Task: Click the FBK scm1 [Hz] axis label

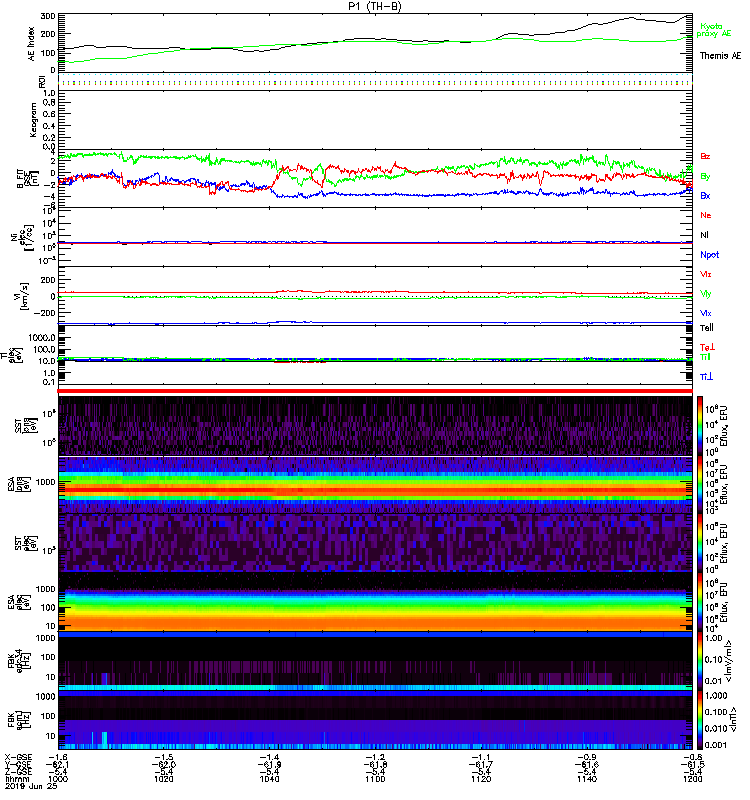Action: [19, 719]
